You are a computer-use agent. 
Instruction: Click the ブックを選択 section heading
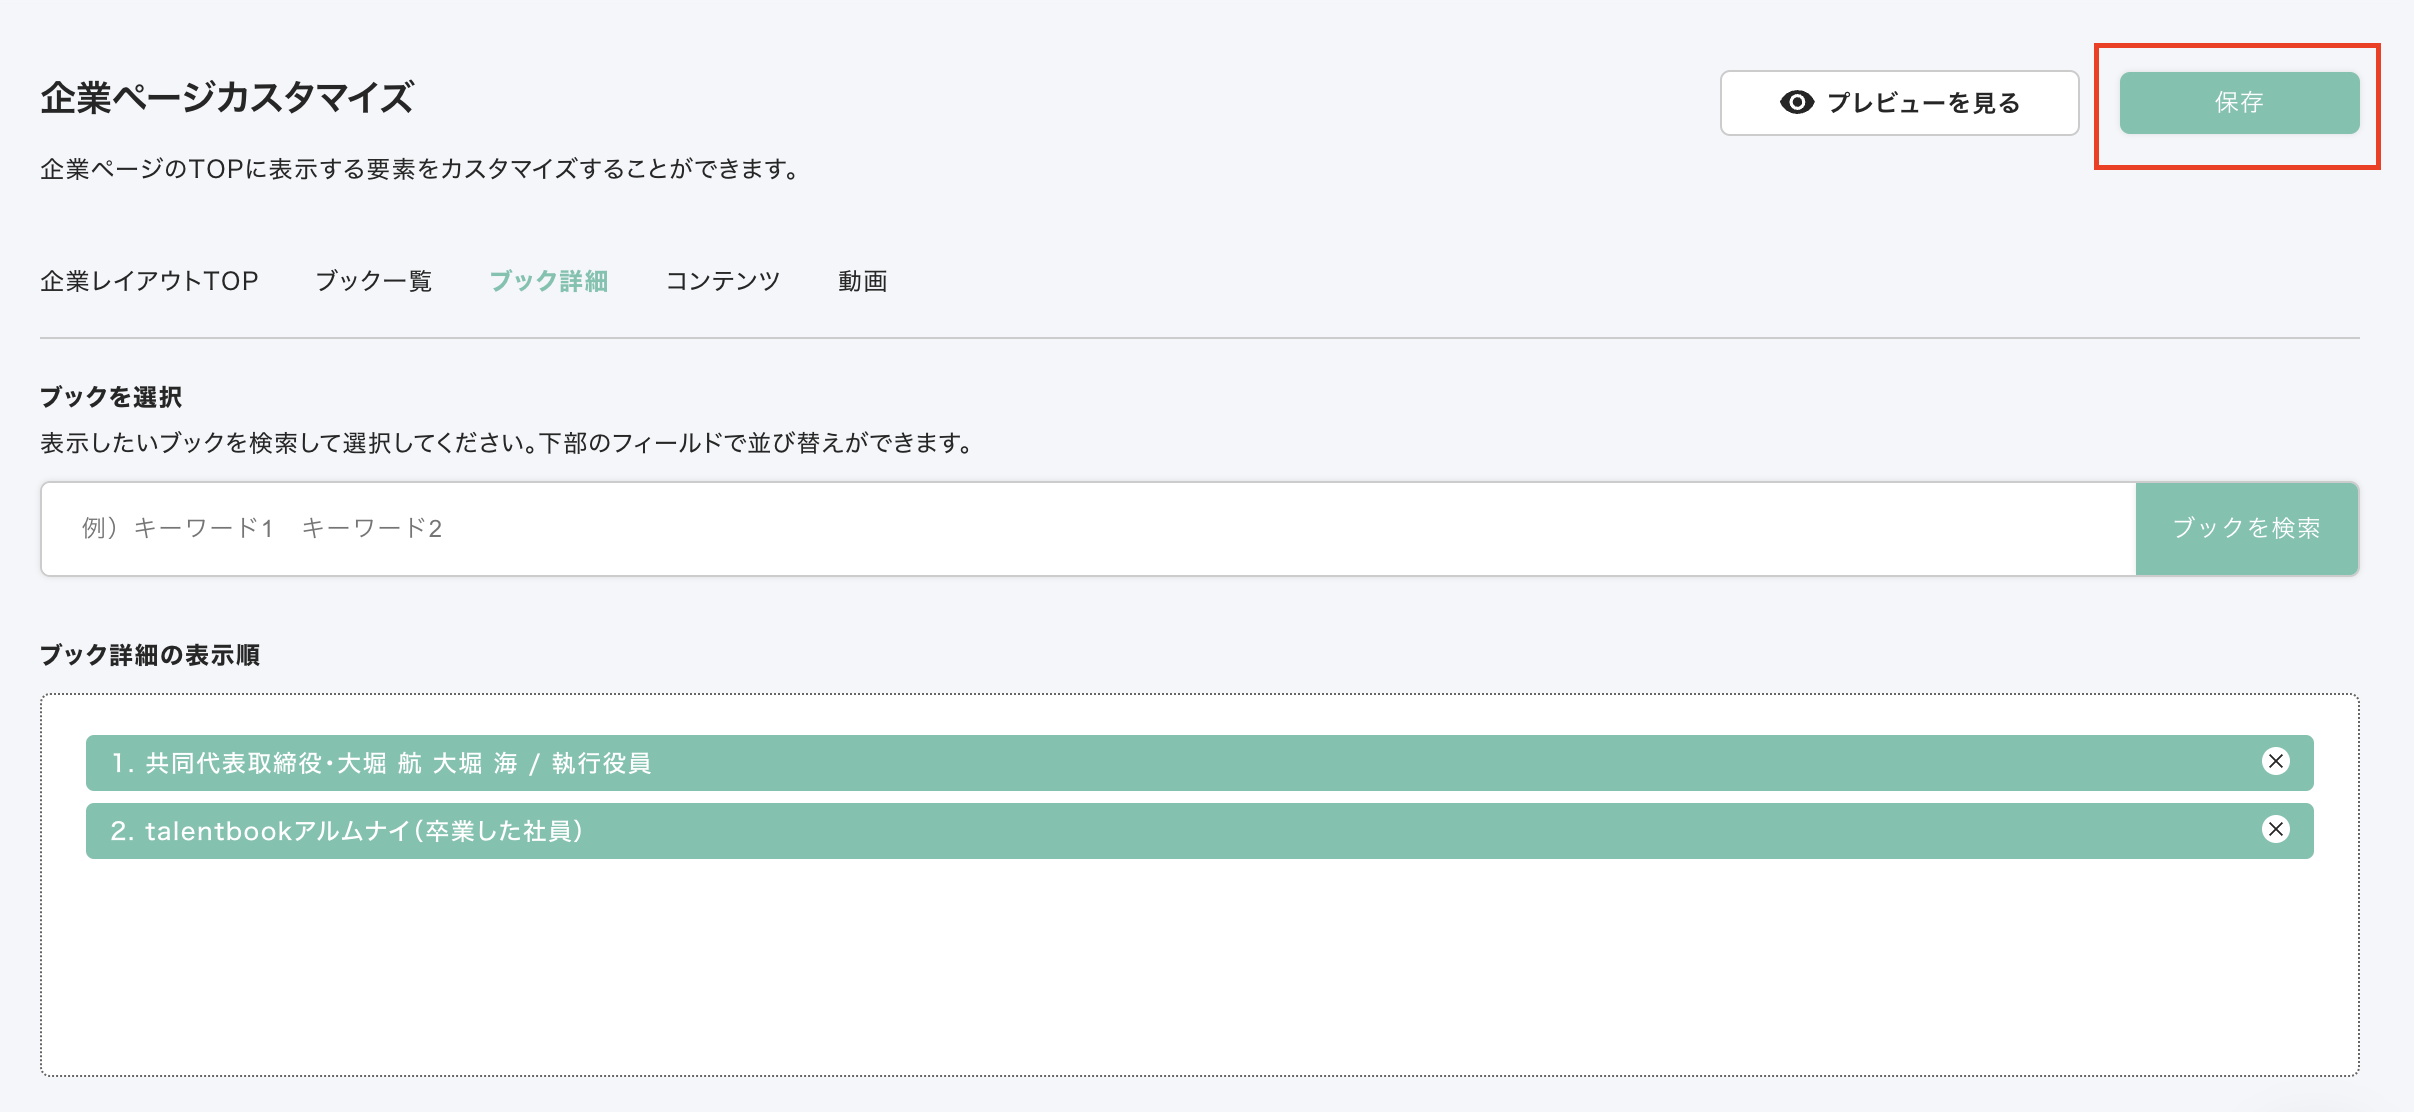[x=111, y=397]
